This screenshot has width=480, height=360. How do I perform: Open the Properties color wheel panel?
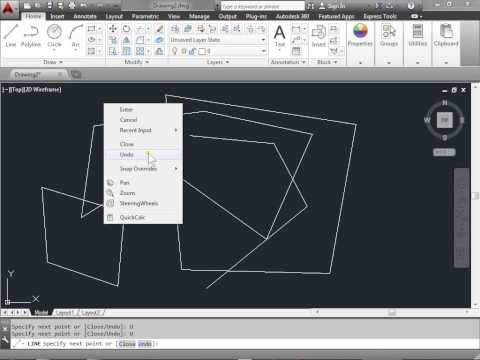[360, 35]
